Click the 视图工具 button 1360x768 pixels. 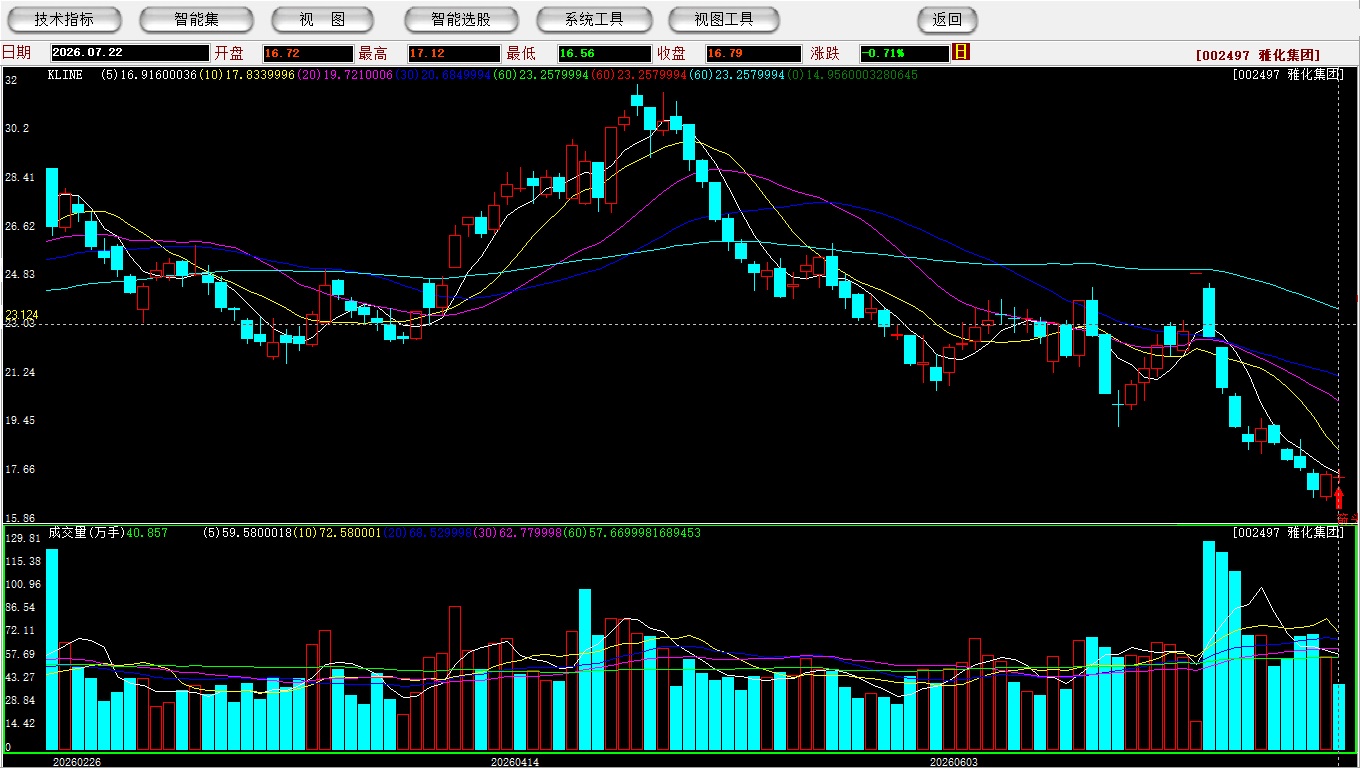[725, 19]
